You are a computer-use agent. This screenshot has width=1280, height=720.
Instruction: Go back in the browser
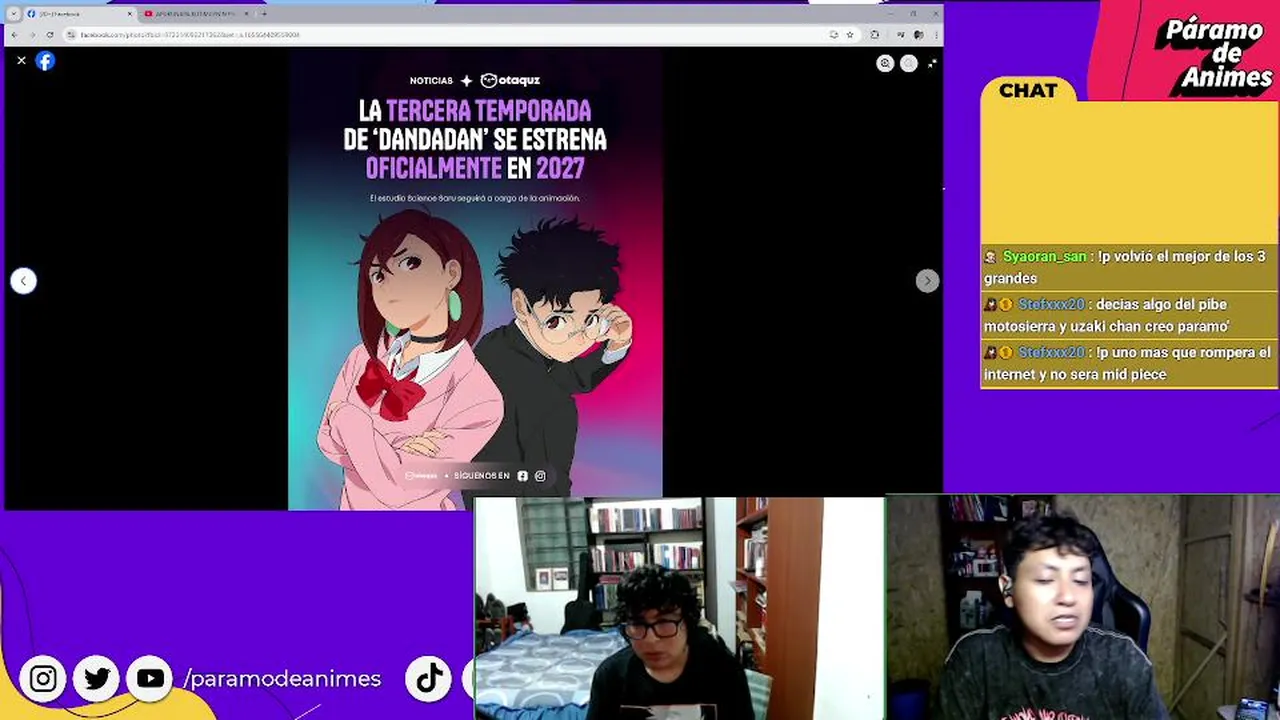click(x=13, y=34)
